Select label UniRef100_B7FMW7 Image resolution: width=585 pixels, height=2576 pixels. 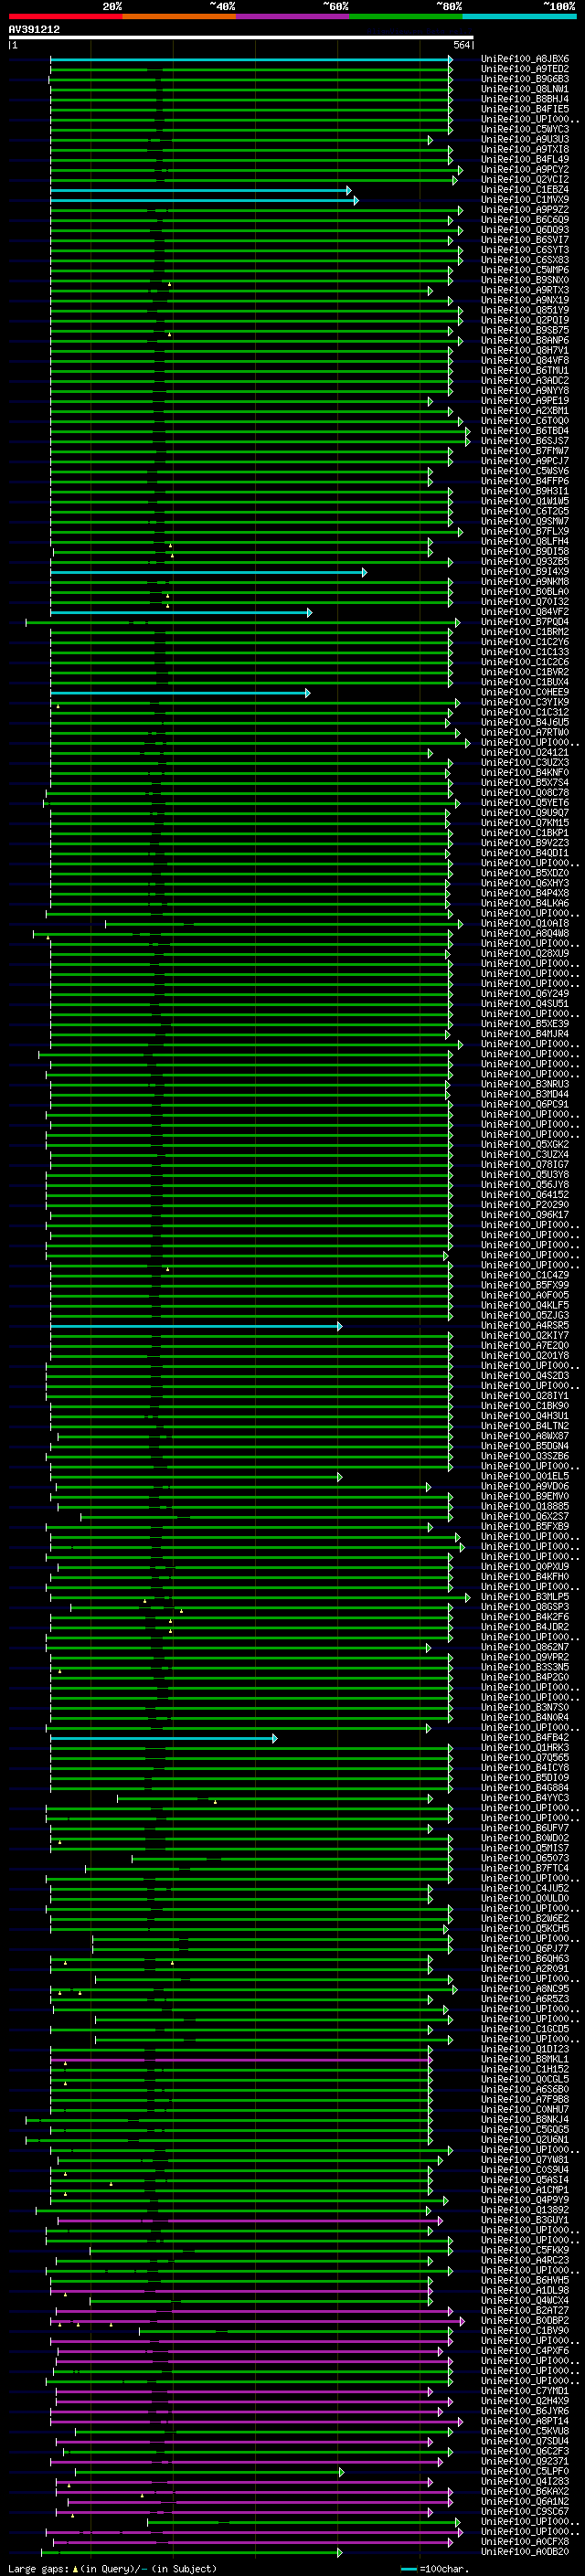525,451
